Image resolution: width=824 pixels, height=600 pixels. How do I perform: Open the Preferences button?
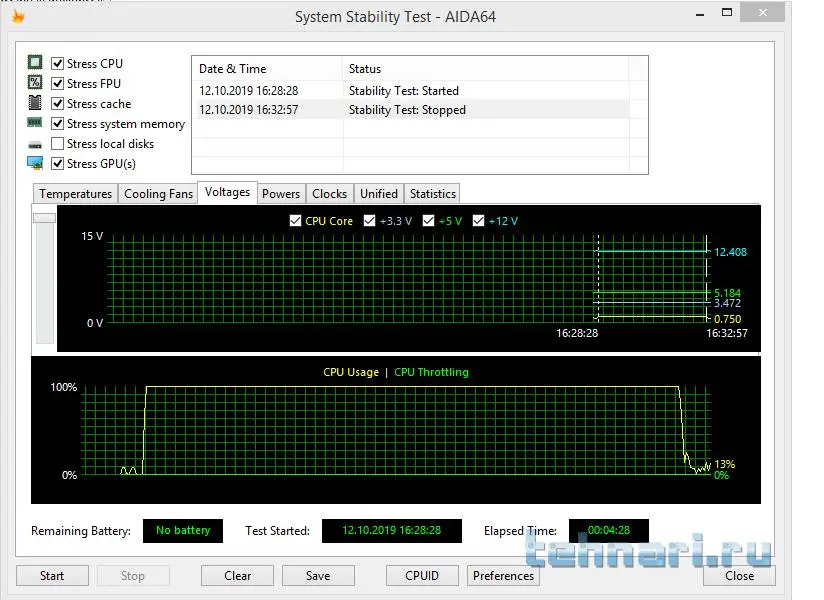[x=503, y=576]
